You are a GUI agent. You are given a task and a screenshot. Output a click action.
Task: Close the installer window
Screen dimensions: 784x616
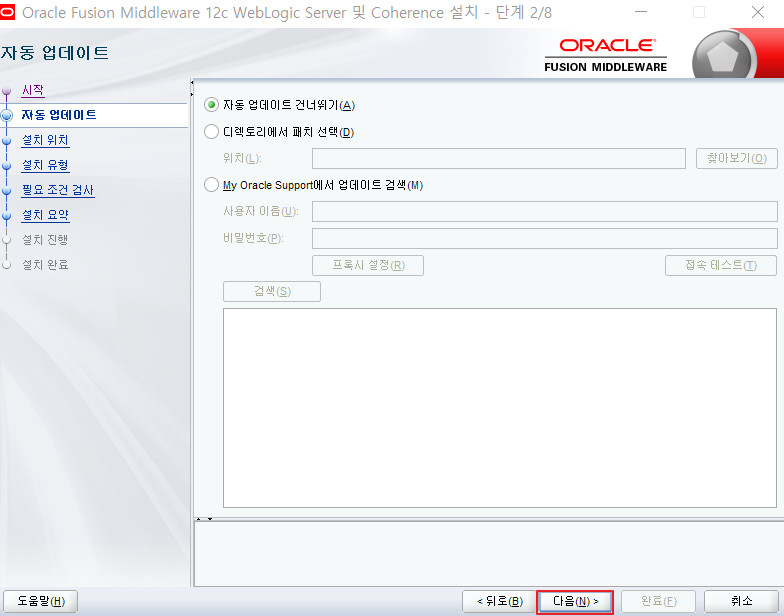click(758, 12)
